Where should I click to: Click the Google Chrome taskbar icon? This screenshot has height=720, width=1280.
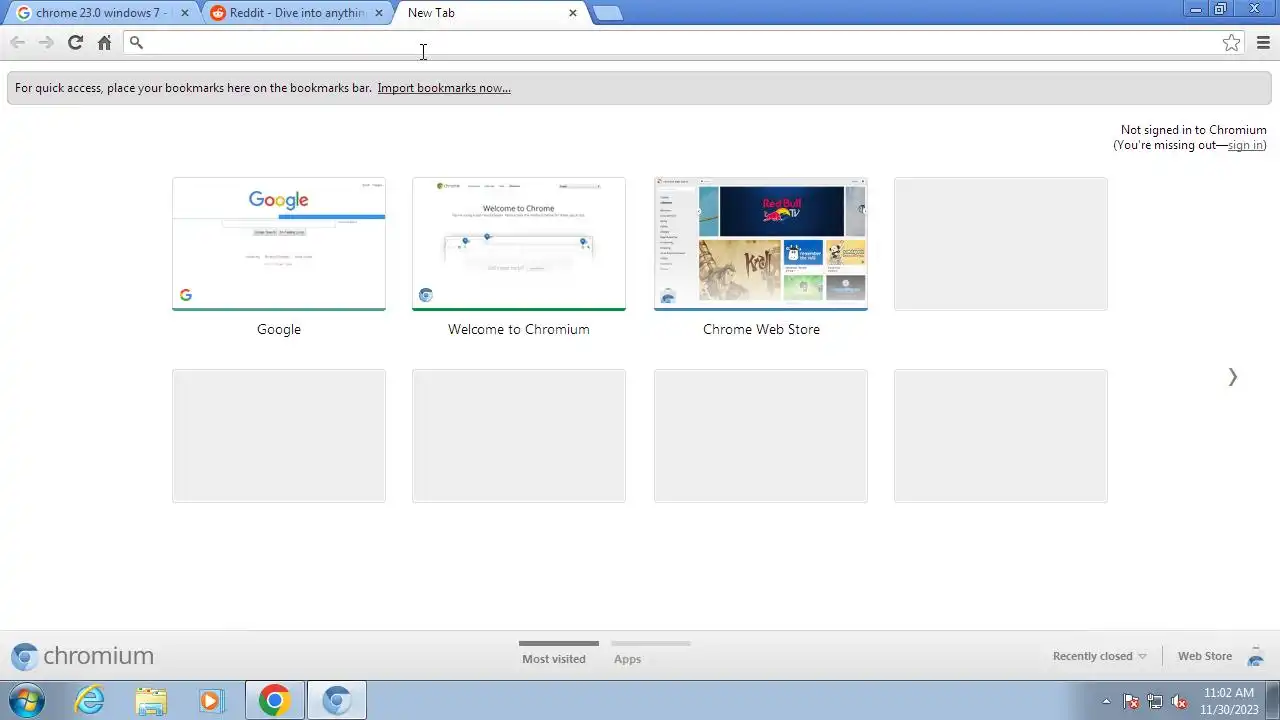point(275,700)
